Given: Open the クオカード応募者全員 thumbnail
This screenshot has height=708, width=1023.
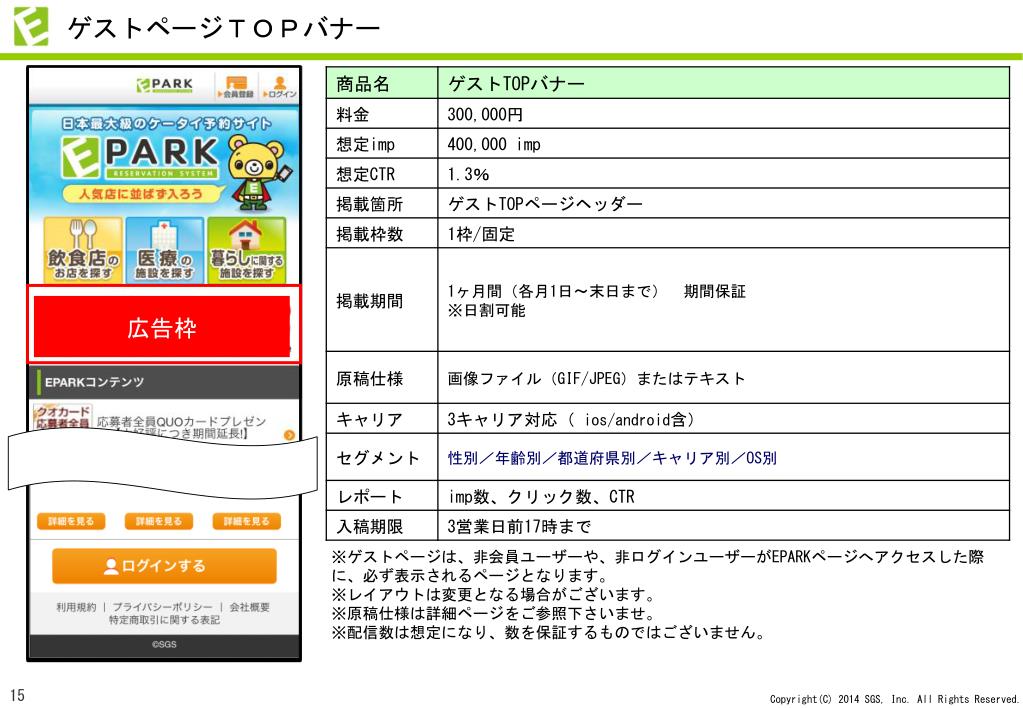Looking at the screenshot, I should tap(63, 416).
